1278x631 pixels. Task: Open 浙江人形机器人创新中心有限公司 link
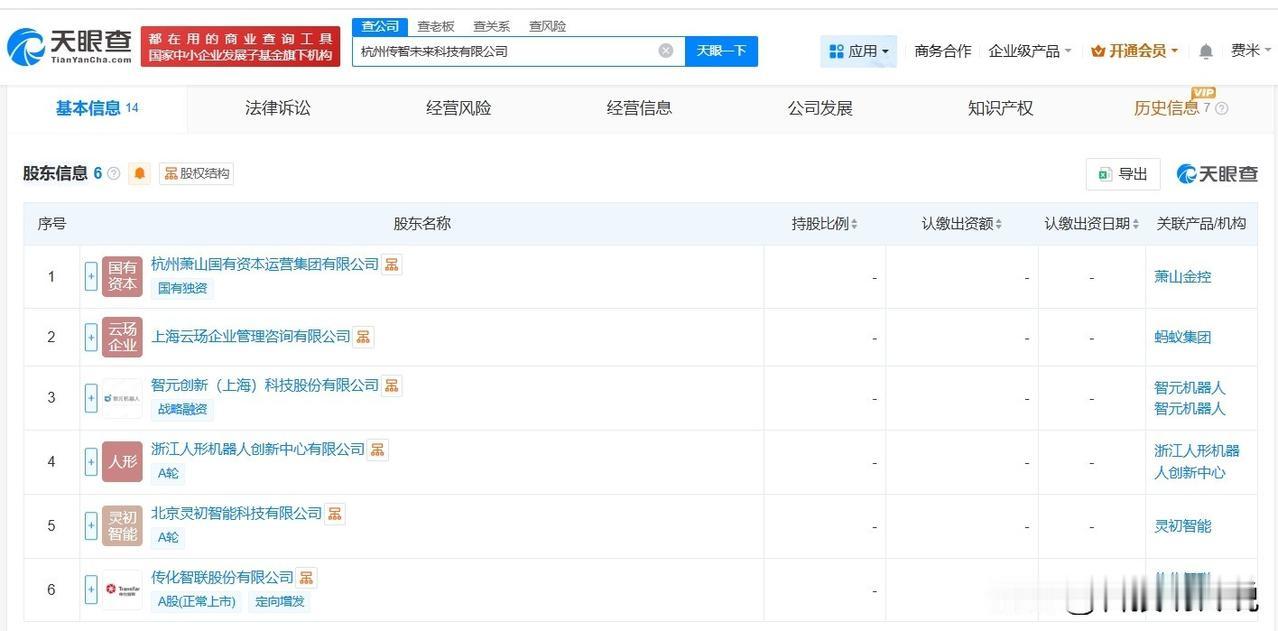pyautogui.click(x=258, y=449)
